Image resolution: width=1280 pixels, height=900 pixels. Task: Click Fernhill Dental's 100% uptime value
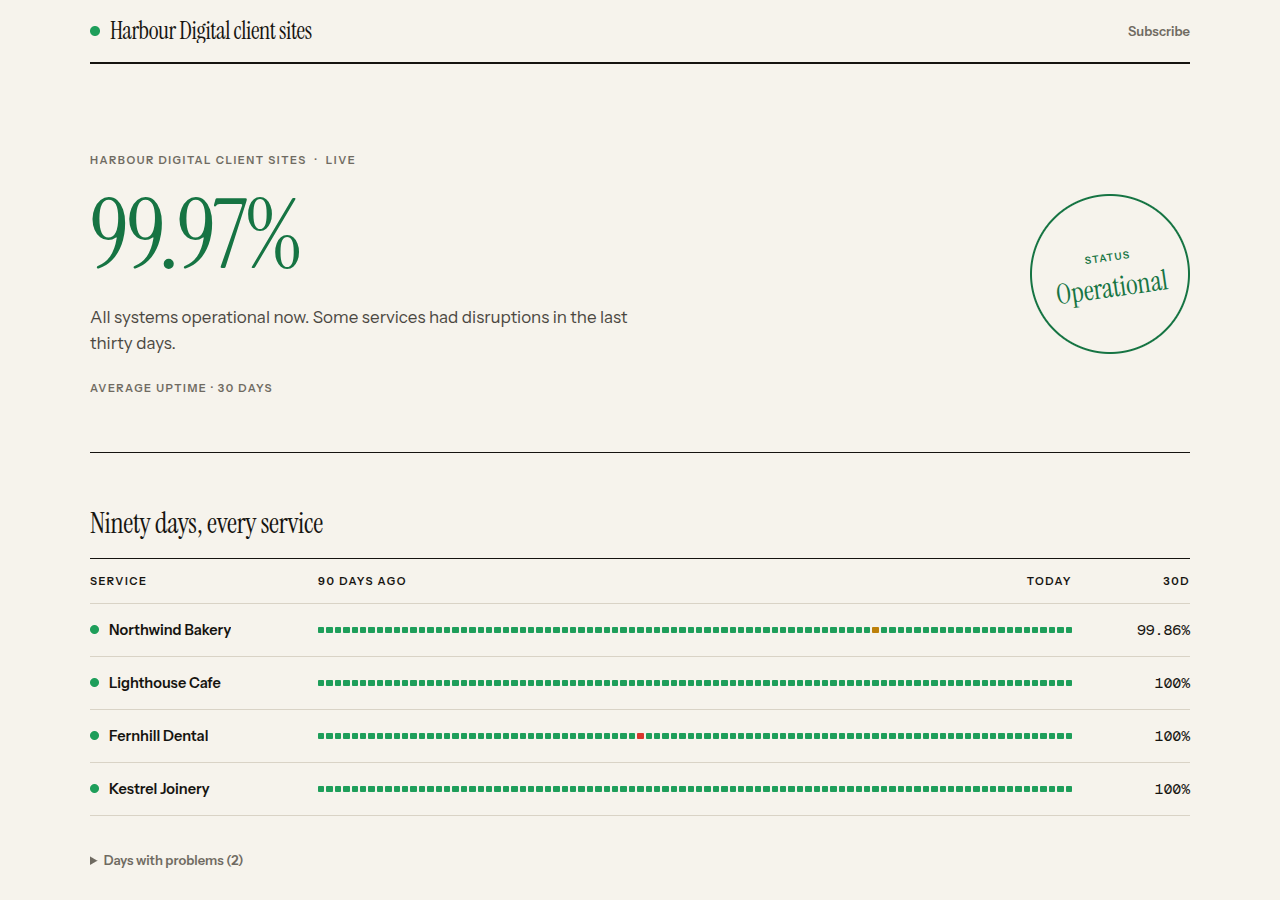click(x=1172, y=736)
